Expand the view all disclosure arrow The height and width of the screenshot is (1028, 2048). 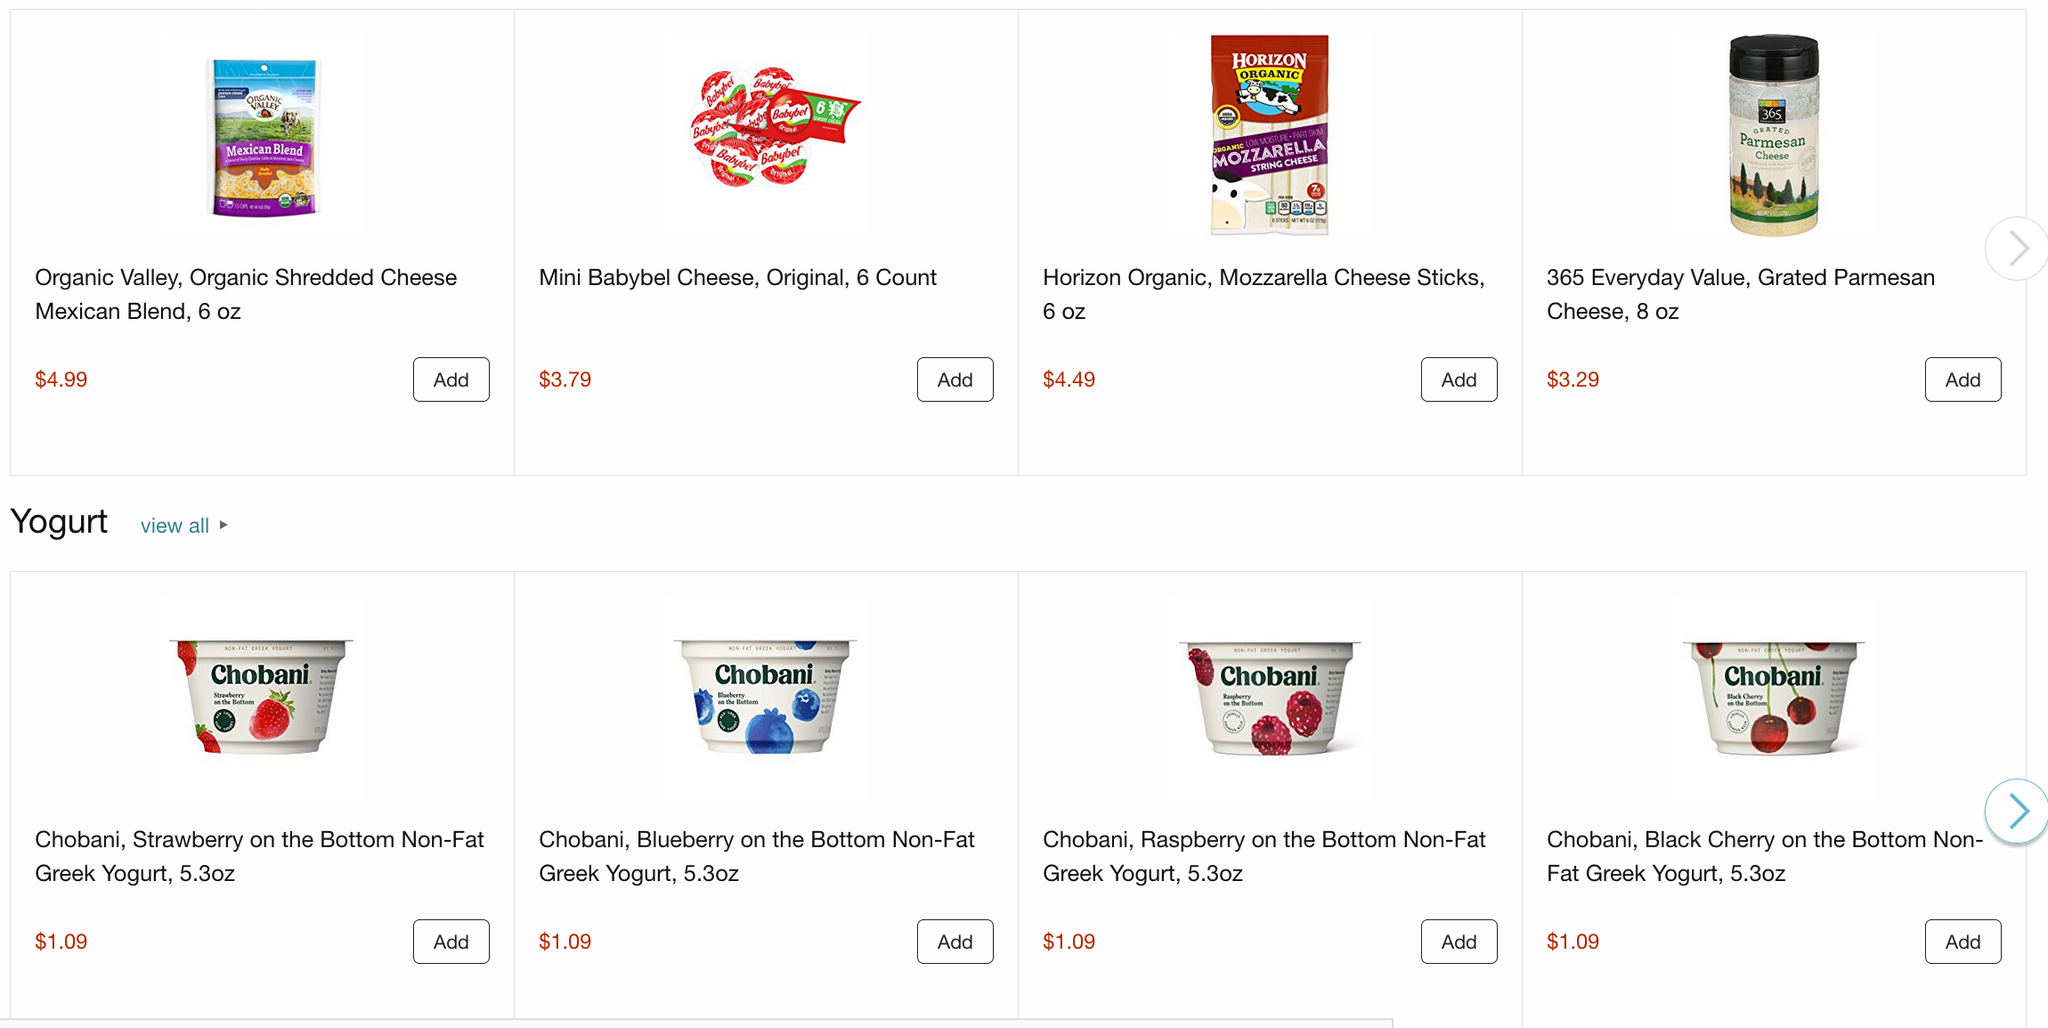pos(222,525)
